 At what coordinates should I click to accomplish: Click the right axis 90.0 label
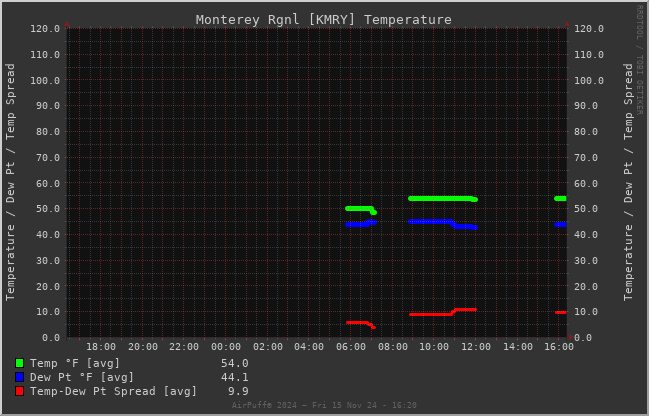586,106
